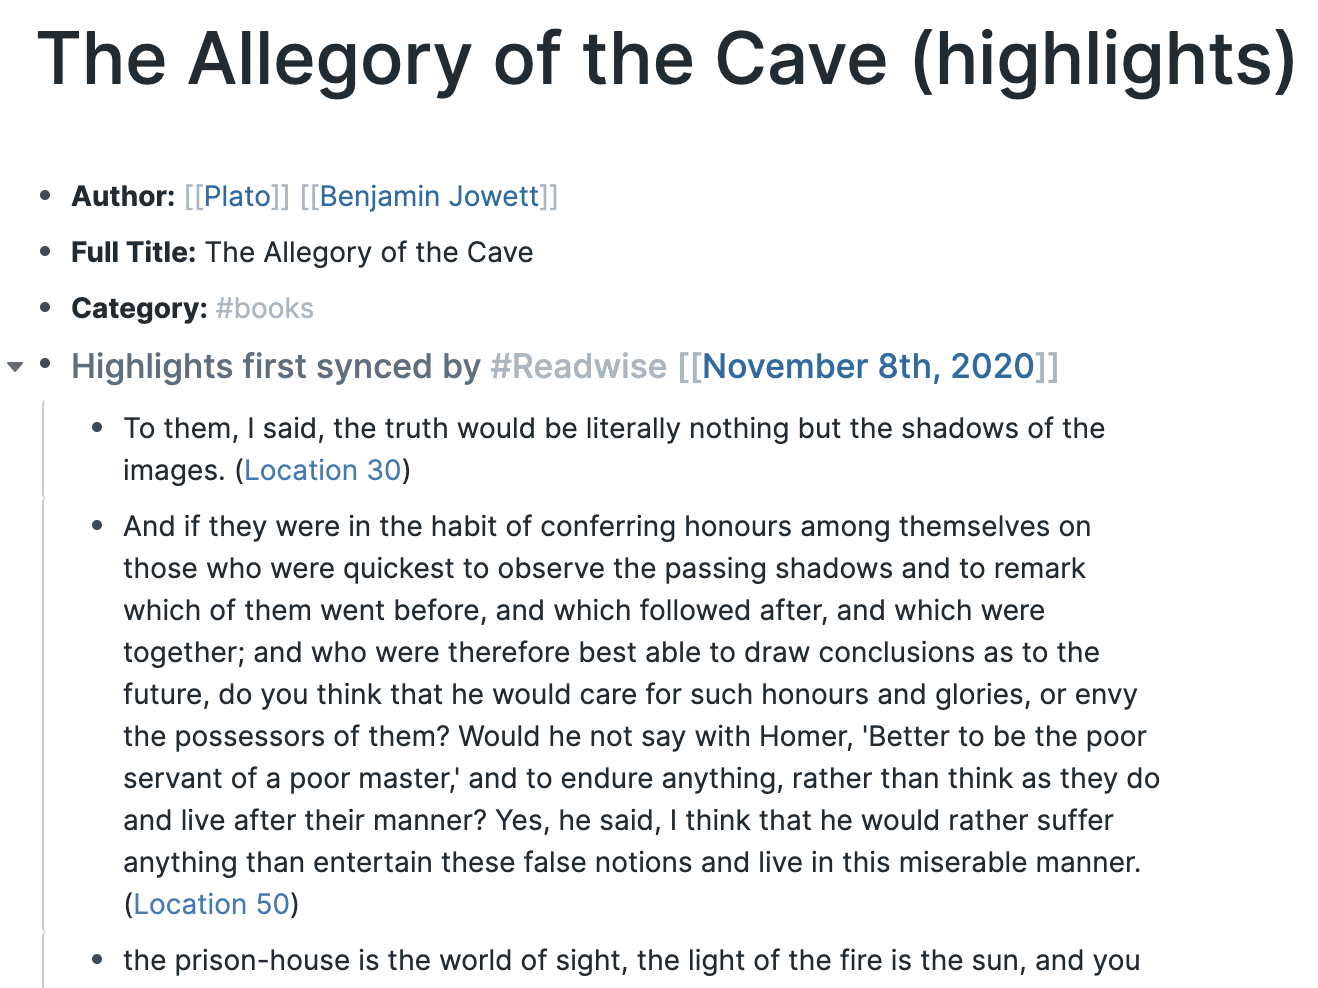The image size is (1318, 988).
Task: Click the Full Title block text
Action: tap(368, 252)
